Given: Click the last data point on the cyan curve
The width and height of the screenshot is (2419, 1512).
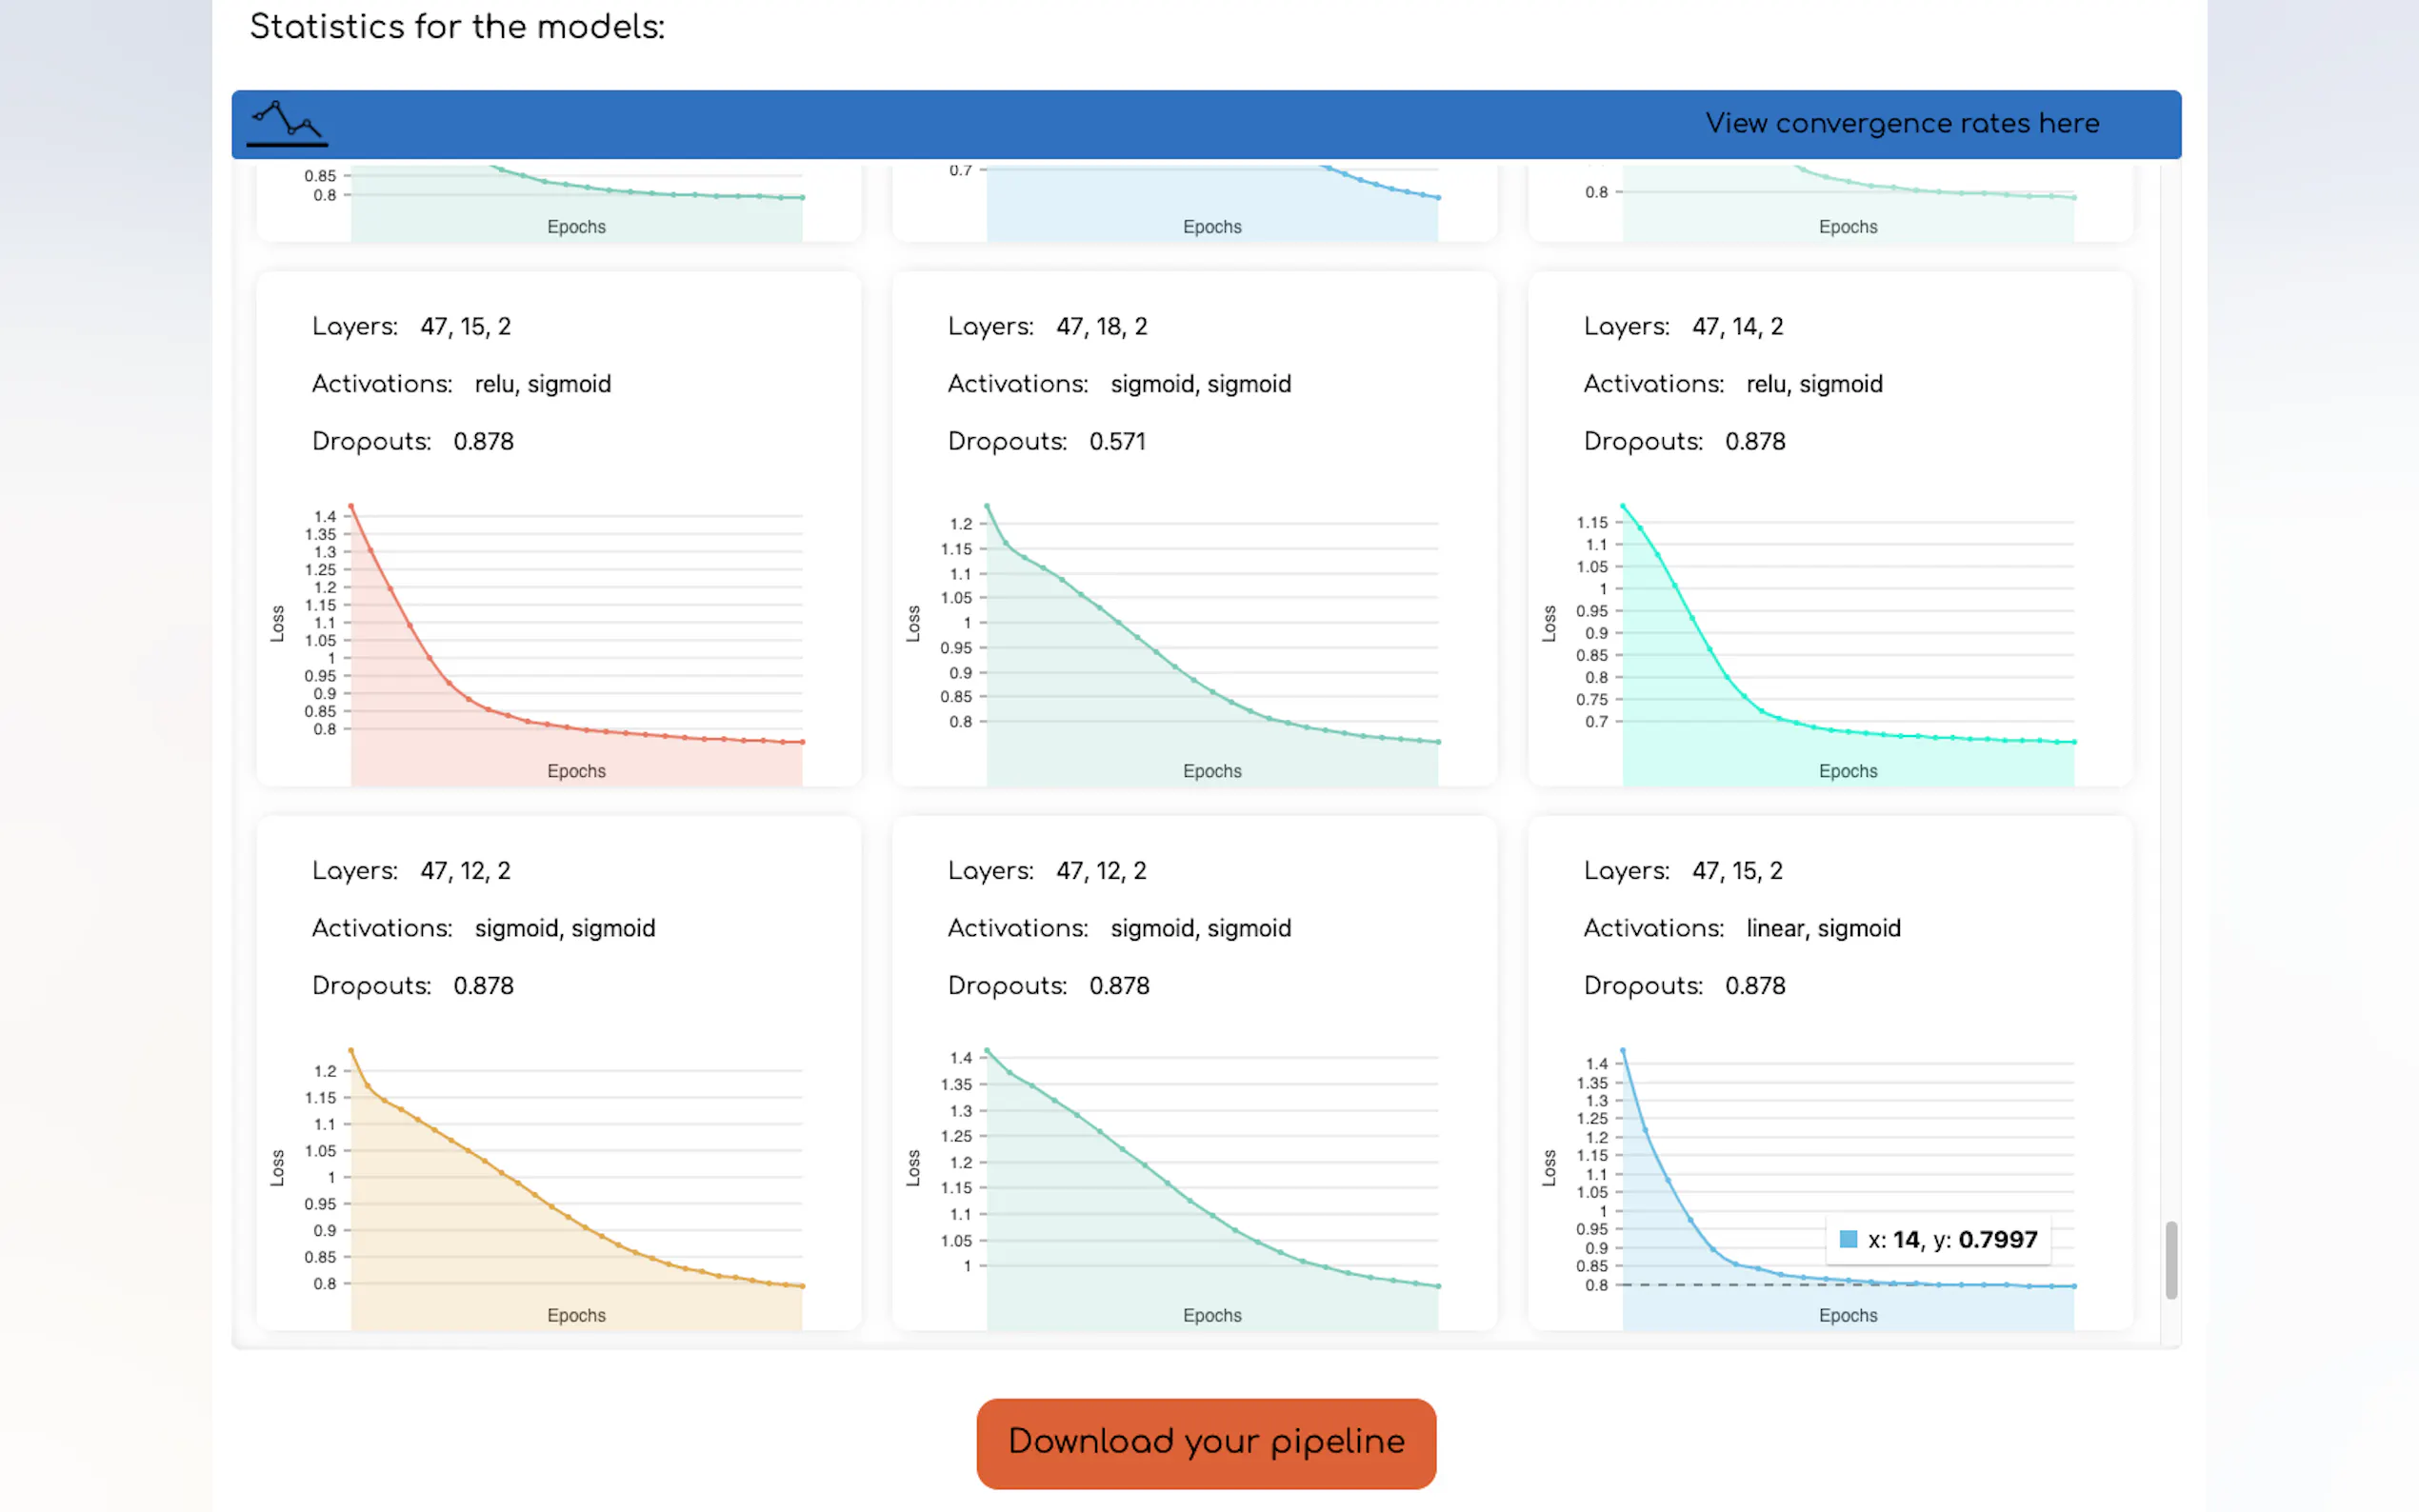Looking at the screenshot, I should click(2074, 742).
